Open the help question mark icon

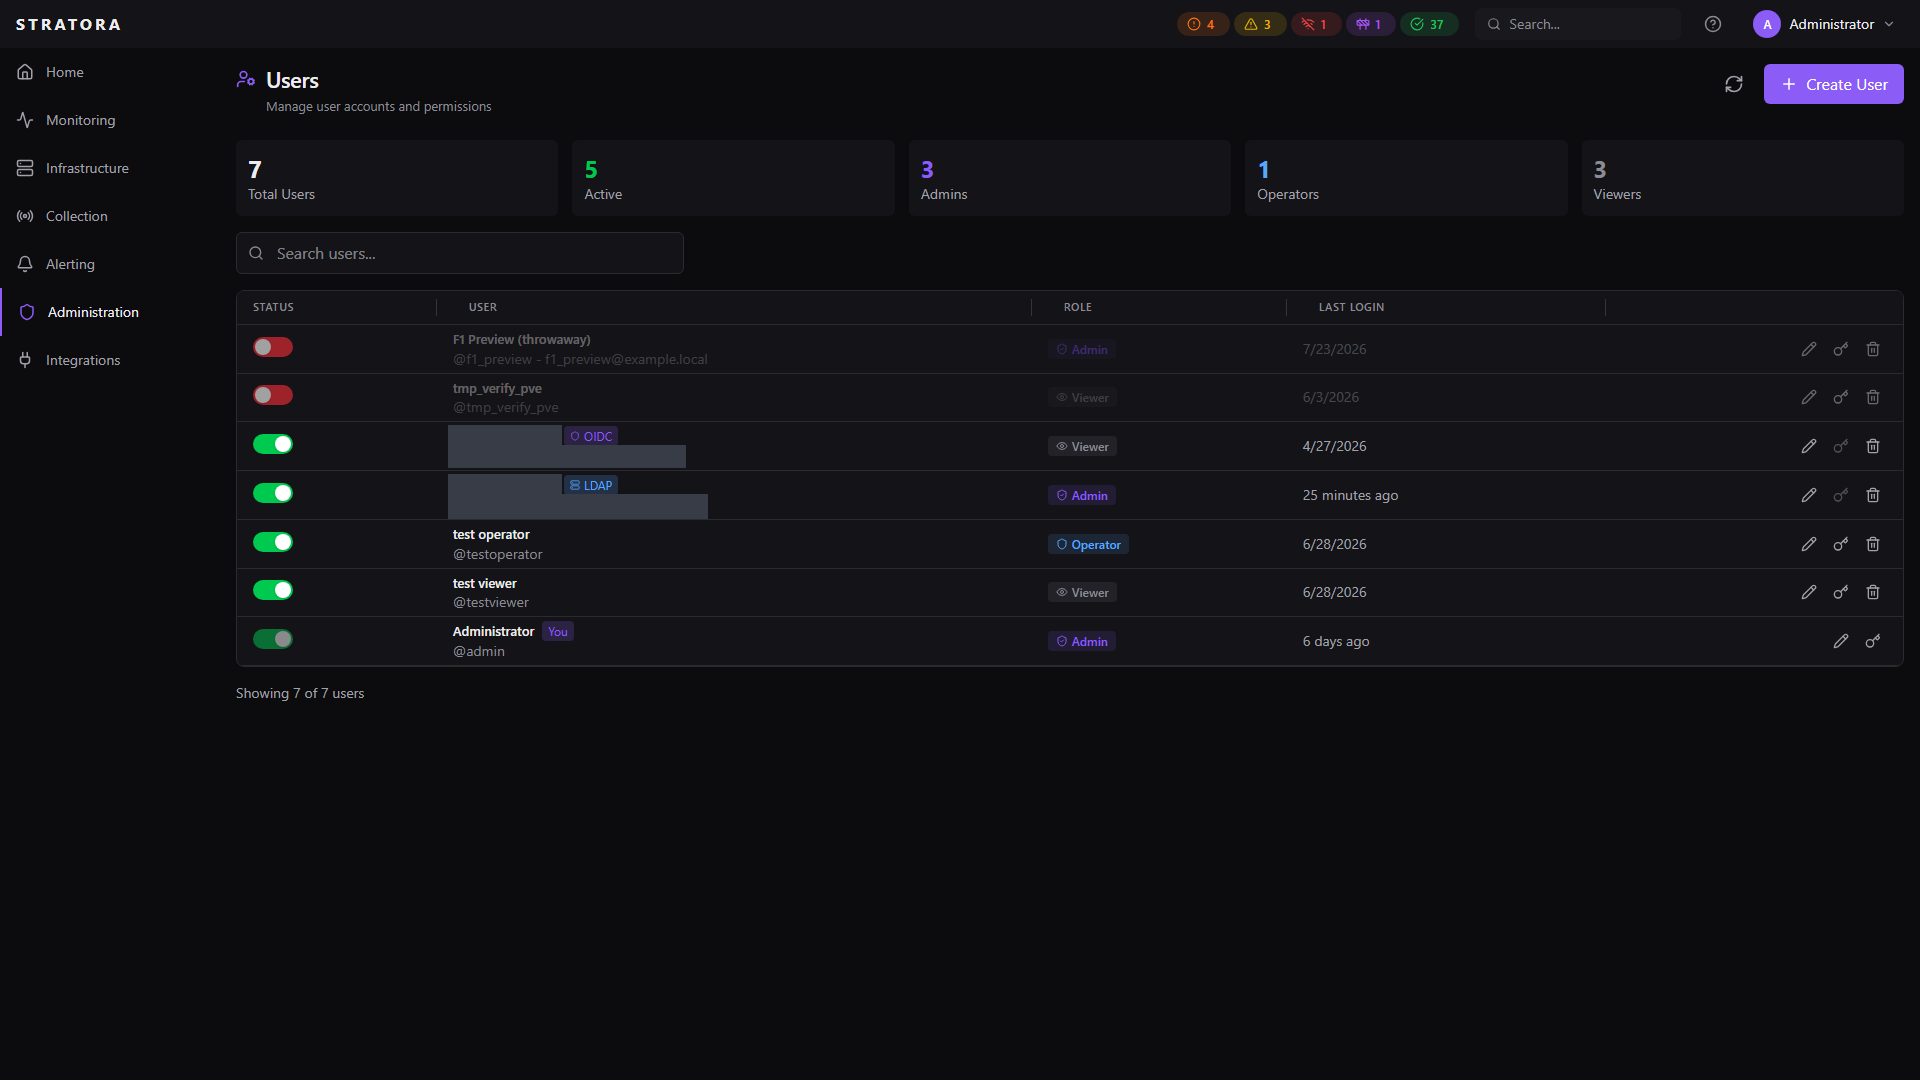point(1713,24)
